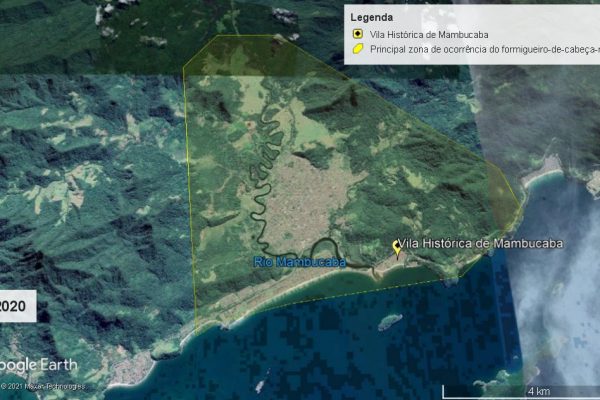Click the Vila Histórica square legend icon

[x=357, y=33]
